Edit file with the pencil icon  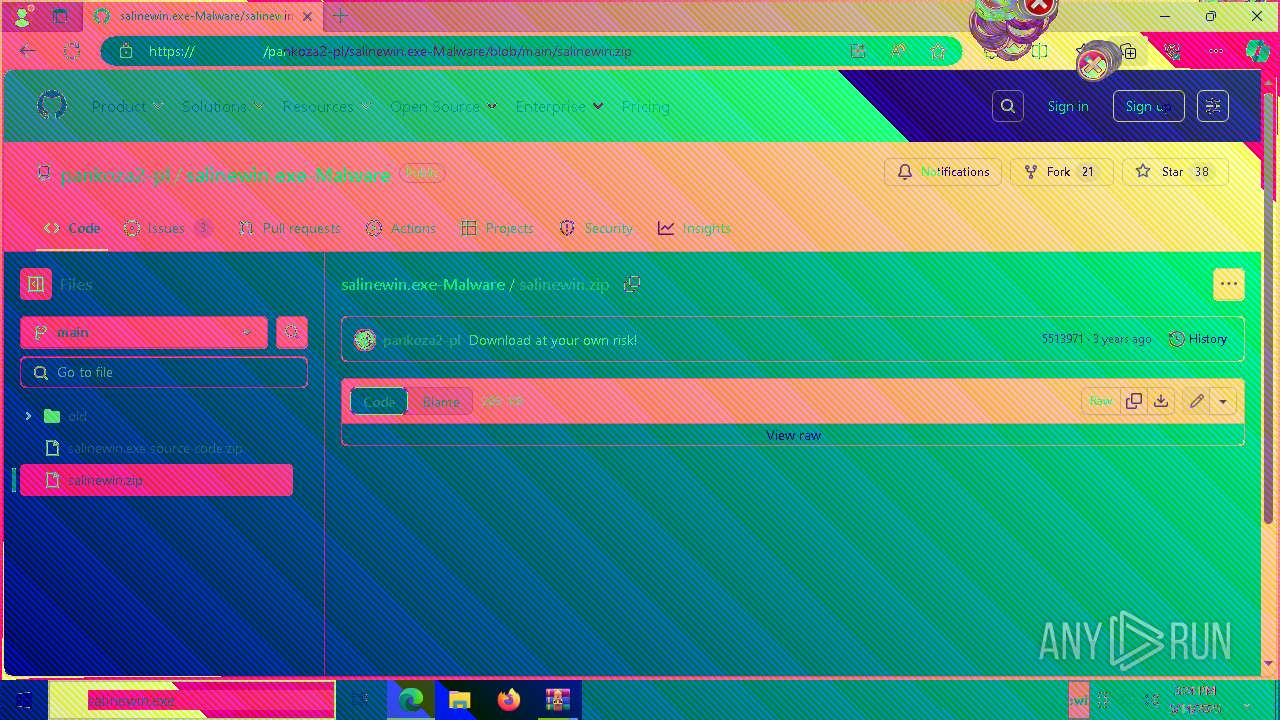click(1196, 401)
